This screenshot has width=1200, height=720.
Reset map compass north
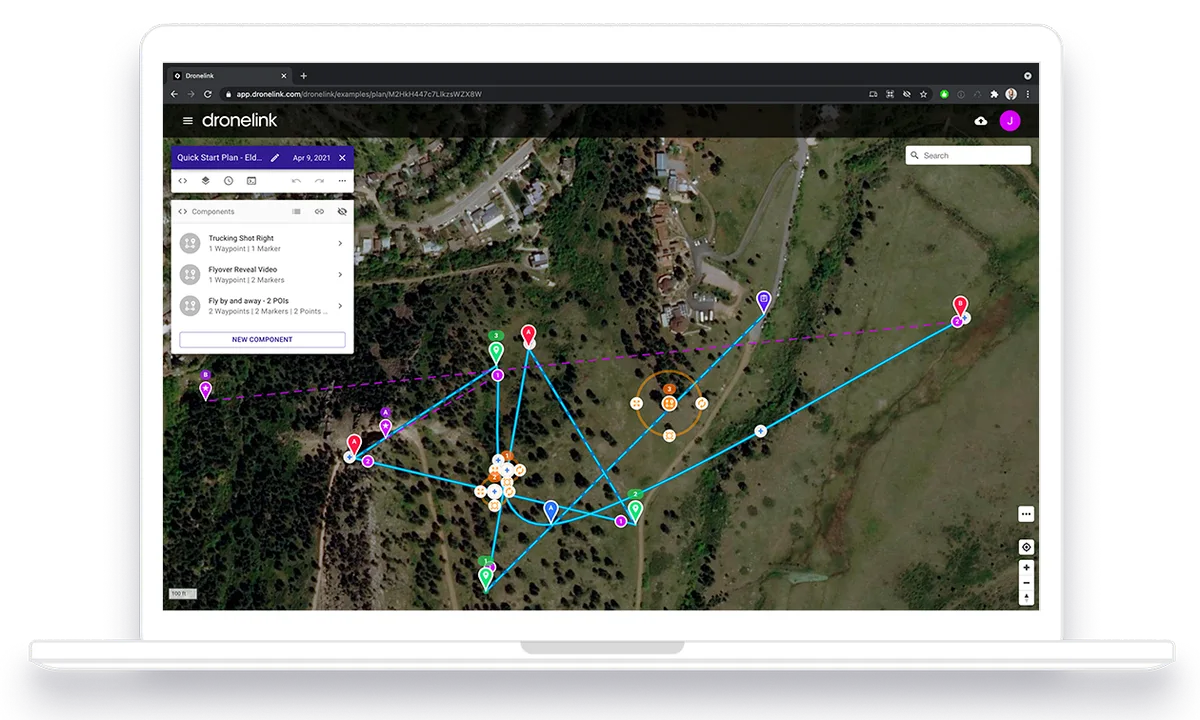(1026, 598)
